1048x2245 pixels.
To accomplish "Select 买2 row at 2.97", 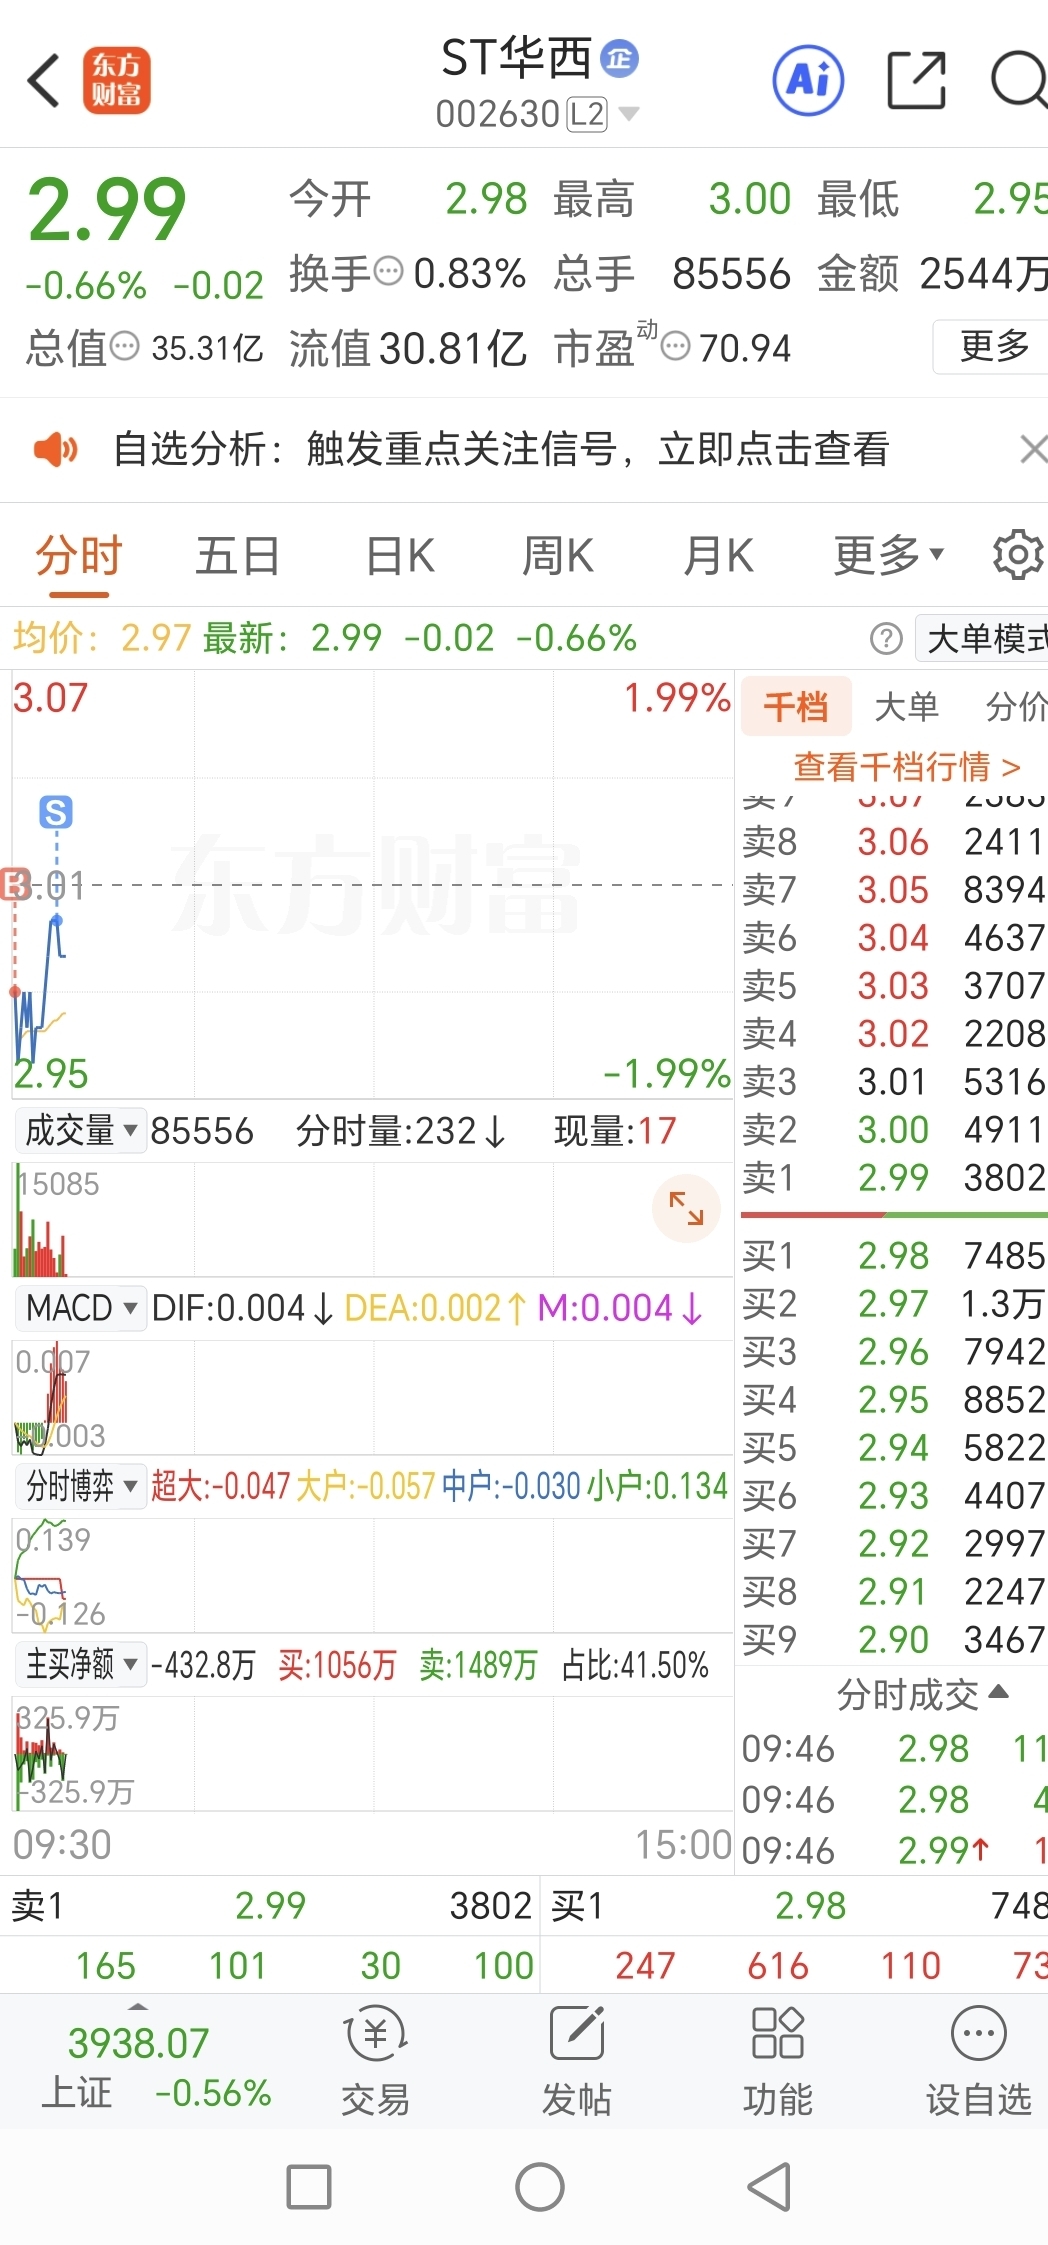I will click(894, 1303).
